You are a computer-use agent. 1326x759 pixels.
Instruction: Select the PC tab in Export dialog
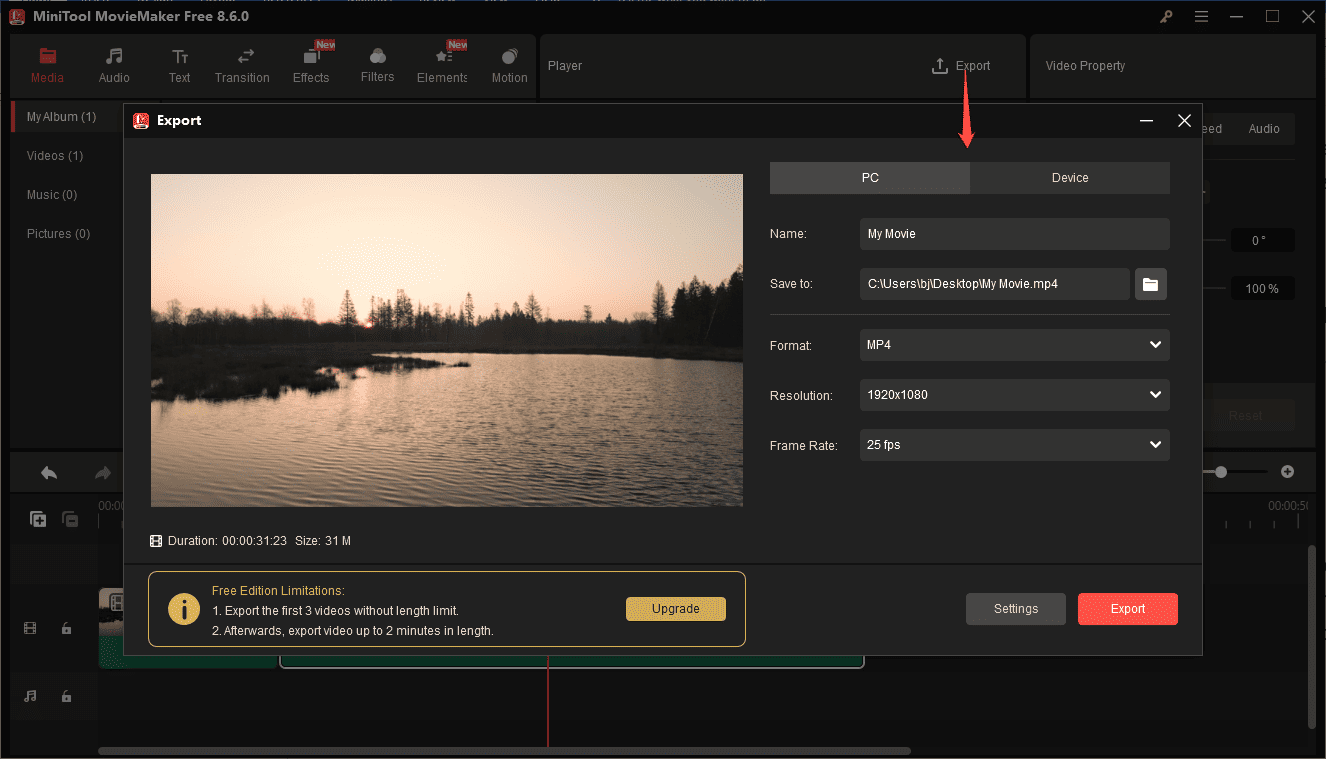pos(870,178)
